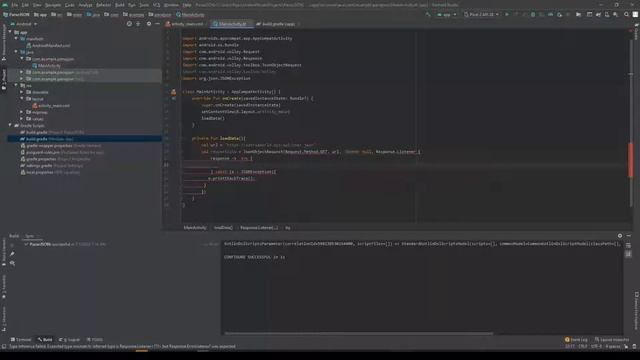
Task: Select settings.gradle in tree
Action: coord(52,166)
